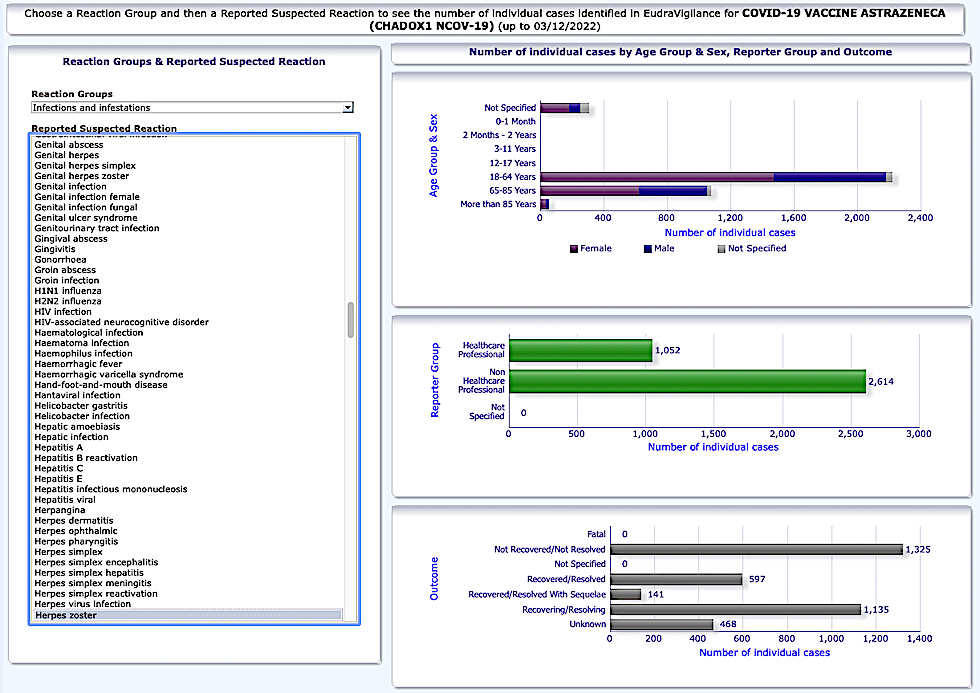Select 'HIV infection' in the list
This screenshot has height=693, width=980.
pos(62,312)
